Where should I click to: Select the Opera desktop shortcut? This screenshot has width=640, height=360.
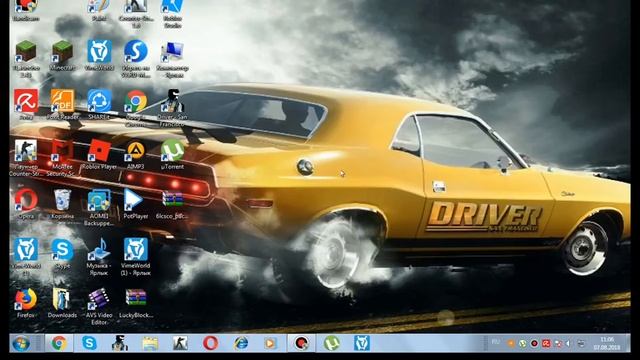[x=26, y=204]
